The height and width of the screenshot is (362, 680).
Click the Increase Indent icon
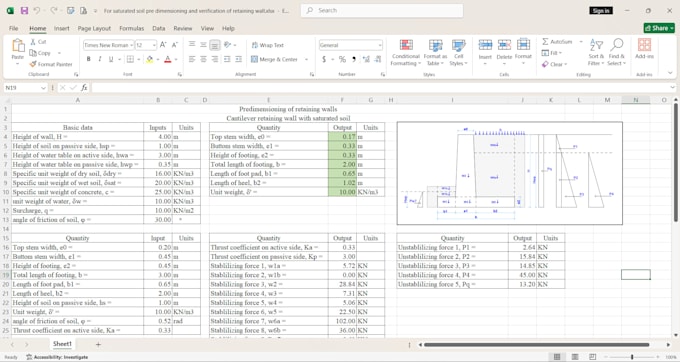[x=239, y=59]
